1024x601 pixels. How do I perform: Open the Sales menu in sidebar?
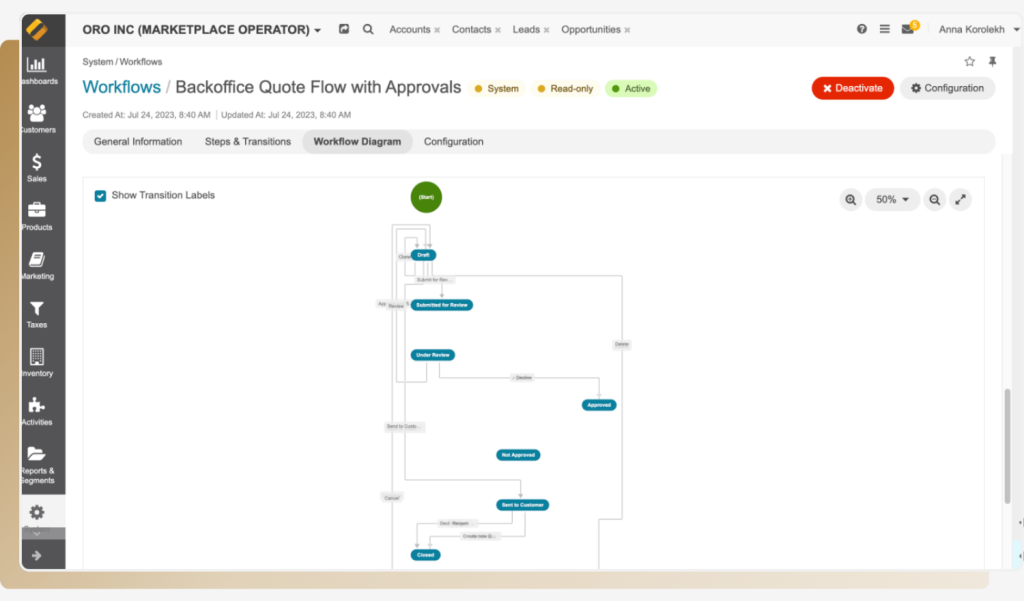(x=37, y=167)
